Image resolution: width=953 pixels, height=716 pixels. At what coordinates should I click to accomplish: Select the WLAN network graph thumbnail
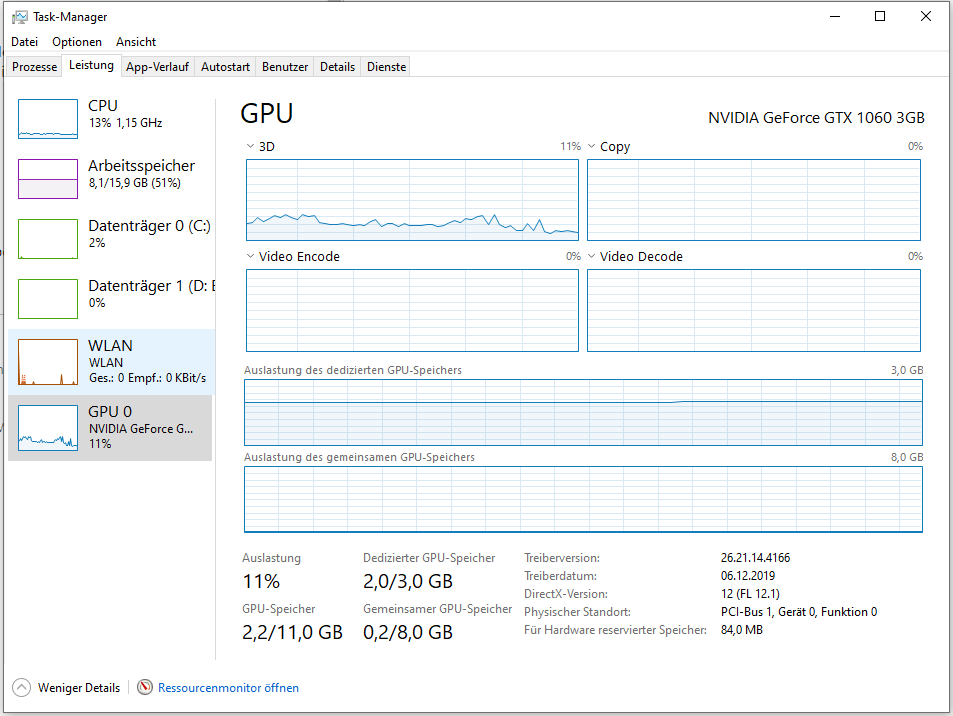48,362
